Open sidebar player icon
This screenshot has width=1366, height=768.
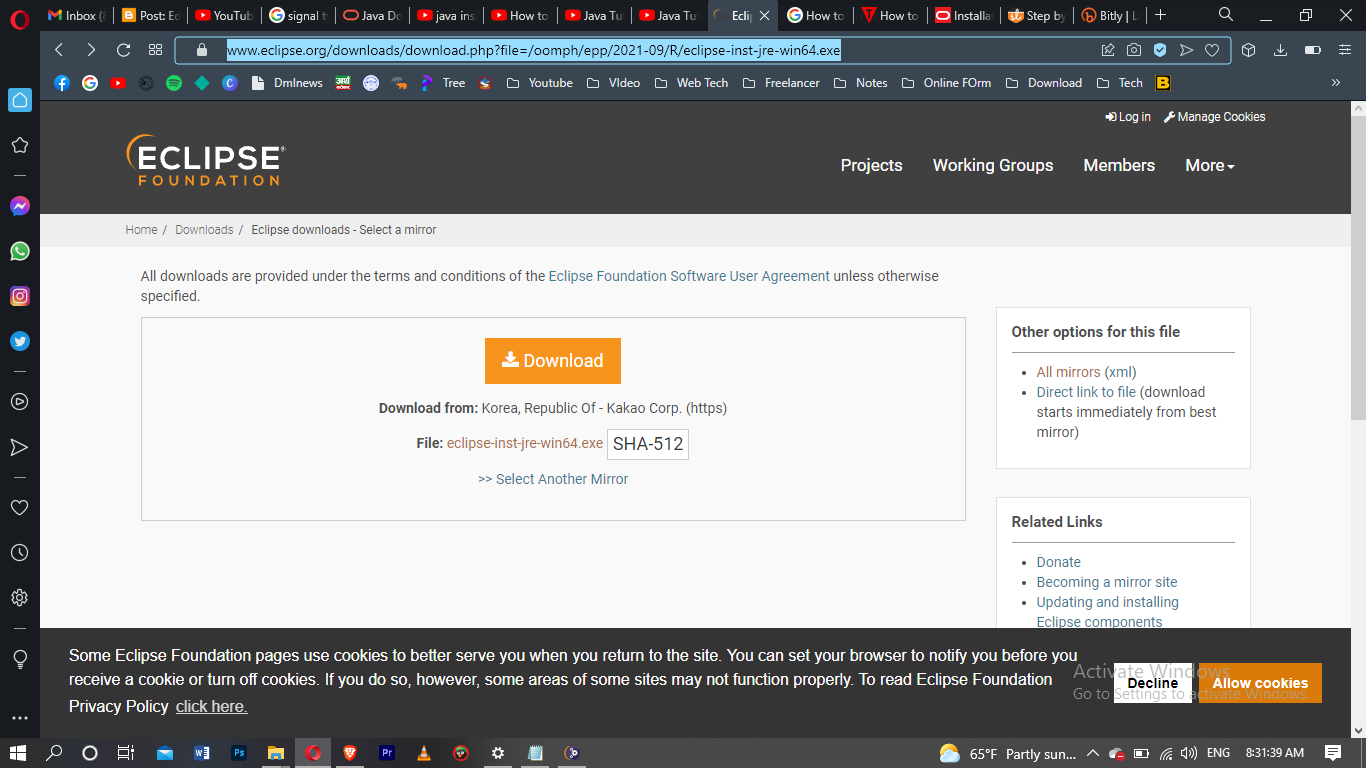pos(20,402)
